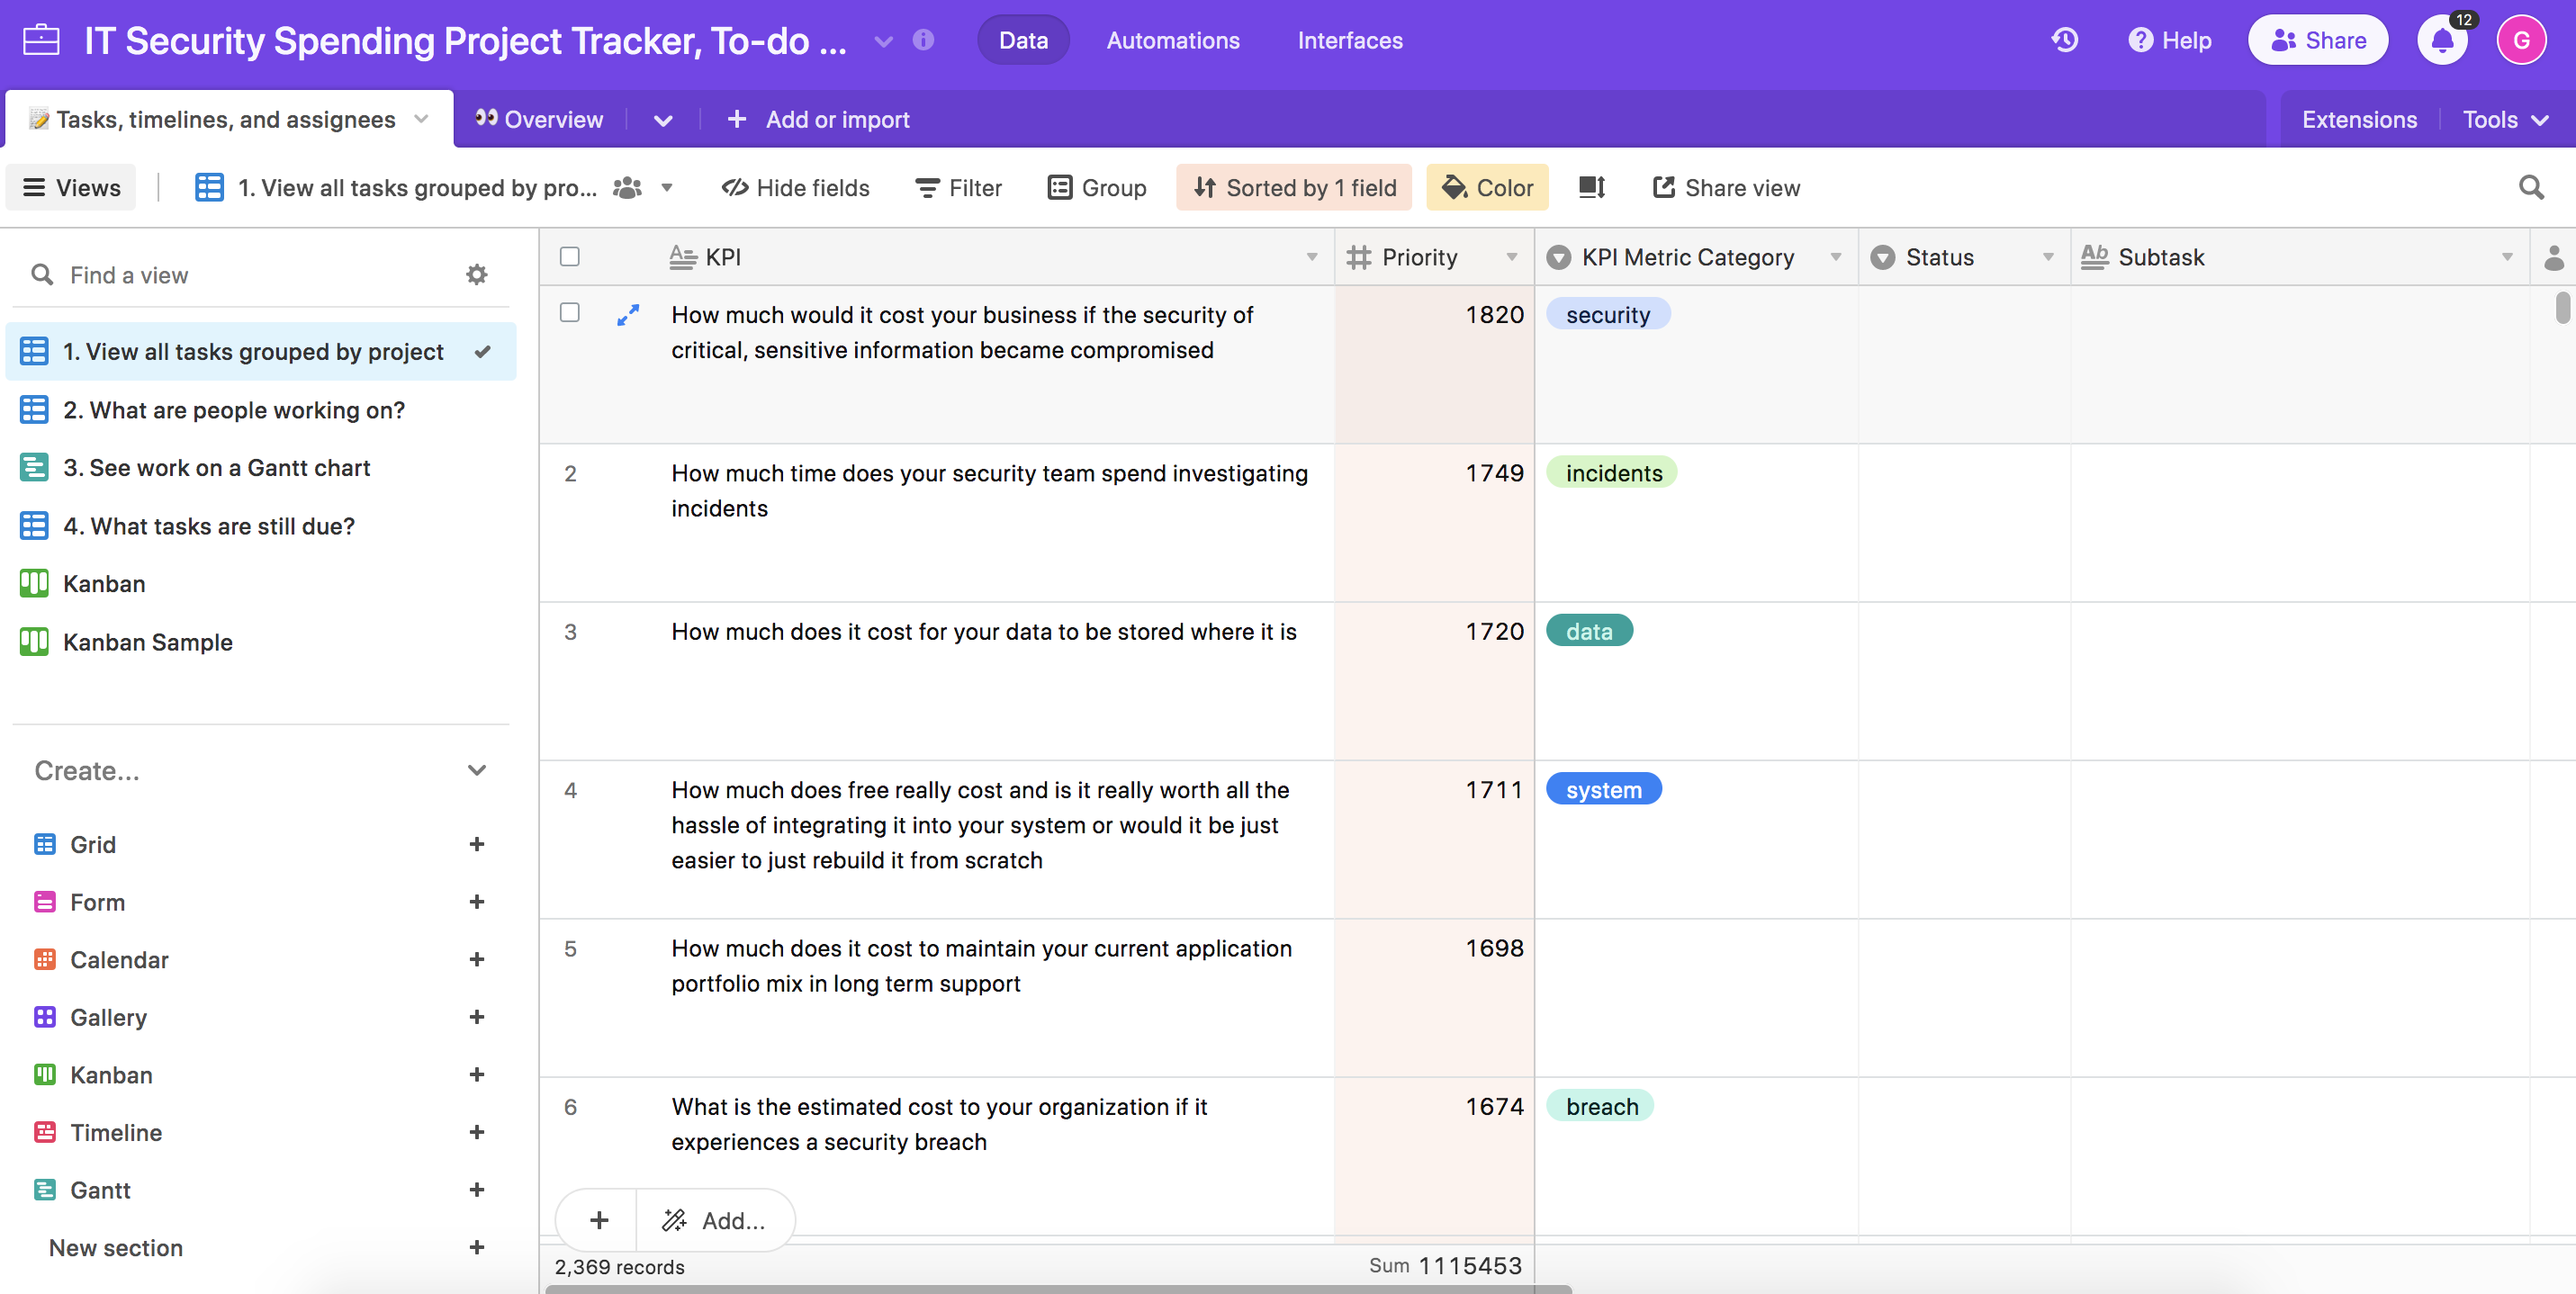Screen dimensions: 2576x1294
Task: Open the Priority column dropdown arrow
Action: coord(1512,257)
